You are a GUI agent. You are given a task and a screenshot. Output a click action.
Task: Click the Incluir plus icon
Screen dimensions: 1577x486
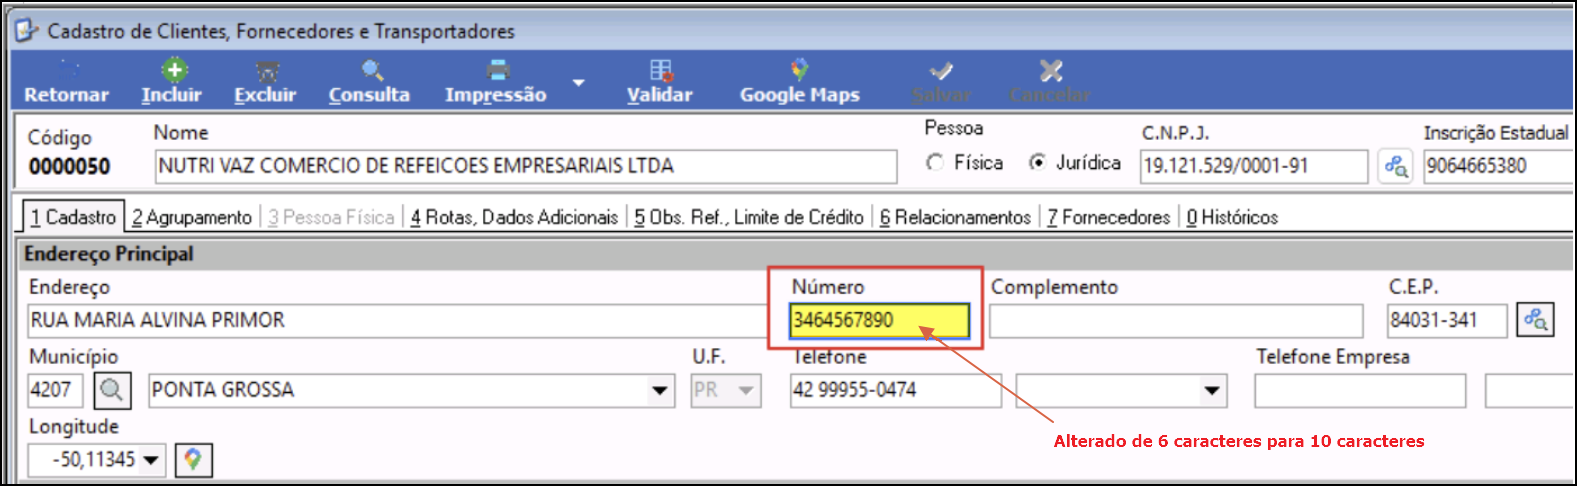(174, 70)
